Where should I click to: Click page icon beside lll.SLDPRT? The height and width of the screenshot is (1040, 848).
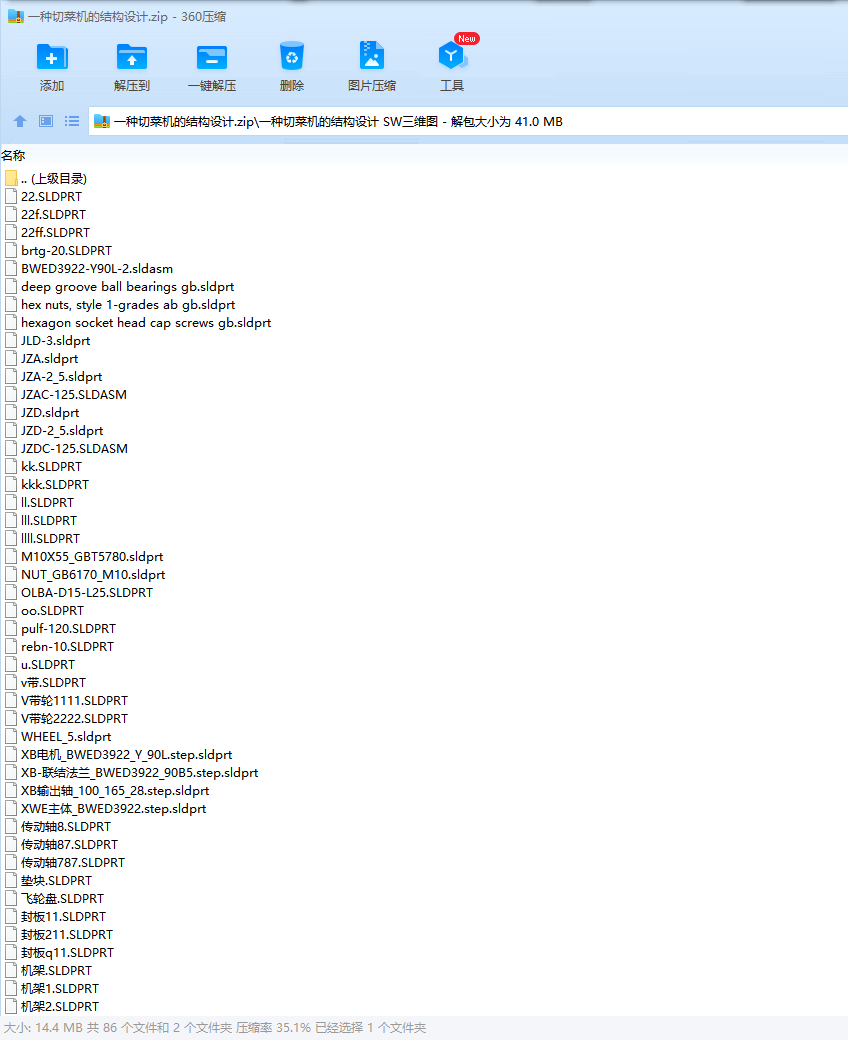pyautogui.click(x=11, y=520)
